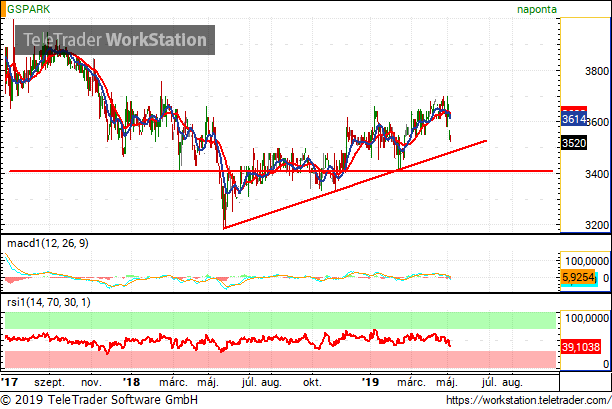Click the 3400 price axis label
Viewport: 612px width, 409px height.
pyautogui.click(x=597, y=174)
